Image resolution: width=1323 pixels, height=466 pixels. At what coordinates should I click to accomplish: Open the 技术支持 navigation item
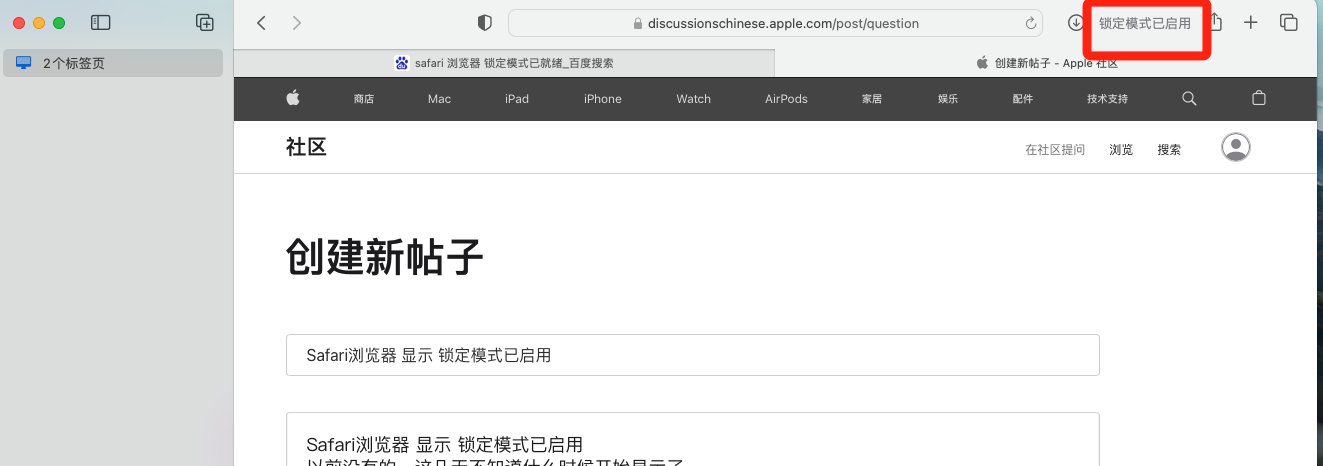[1107, 99]
